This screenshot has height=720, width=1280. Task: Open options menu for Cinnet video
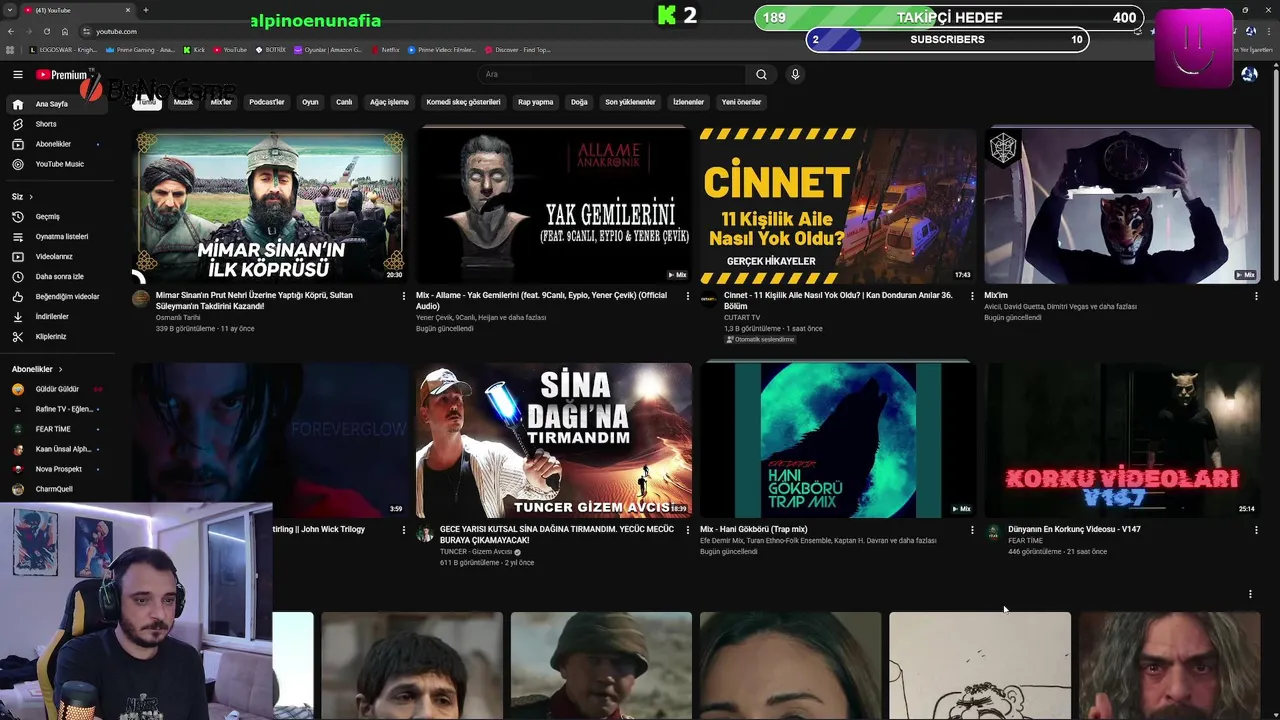click(x=972, y=296)
